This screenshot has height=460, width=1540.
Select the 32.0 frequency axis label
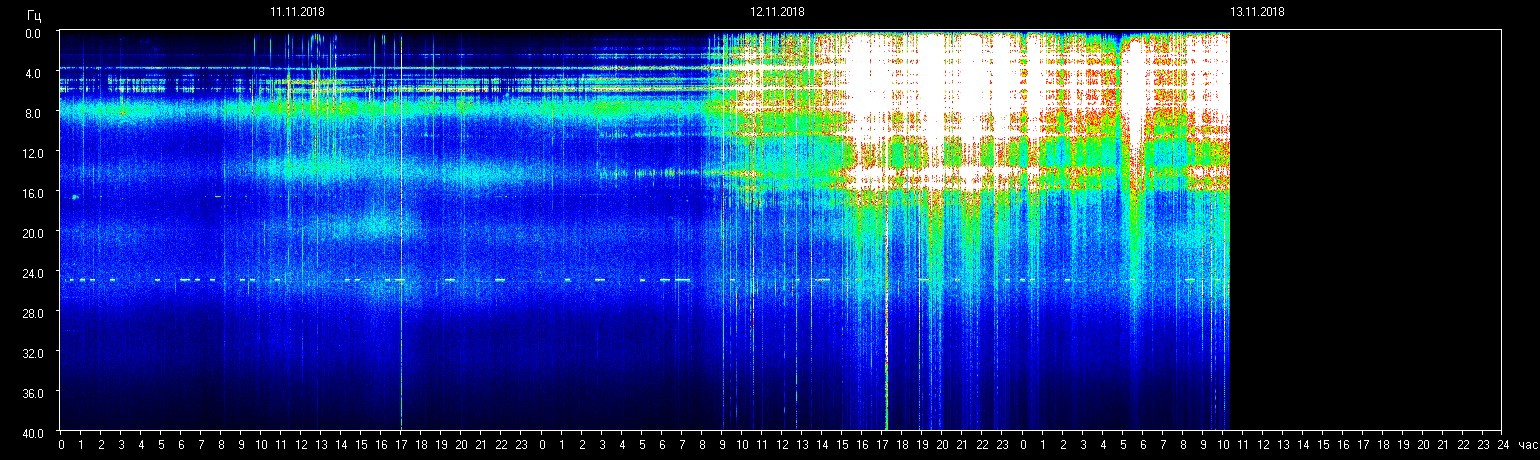pyautogui.click(x=33, y=352)
